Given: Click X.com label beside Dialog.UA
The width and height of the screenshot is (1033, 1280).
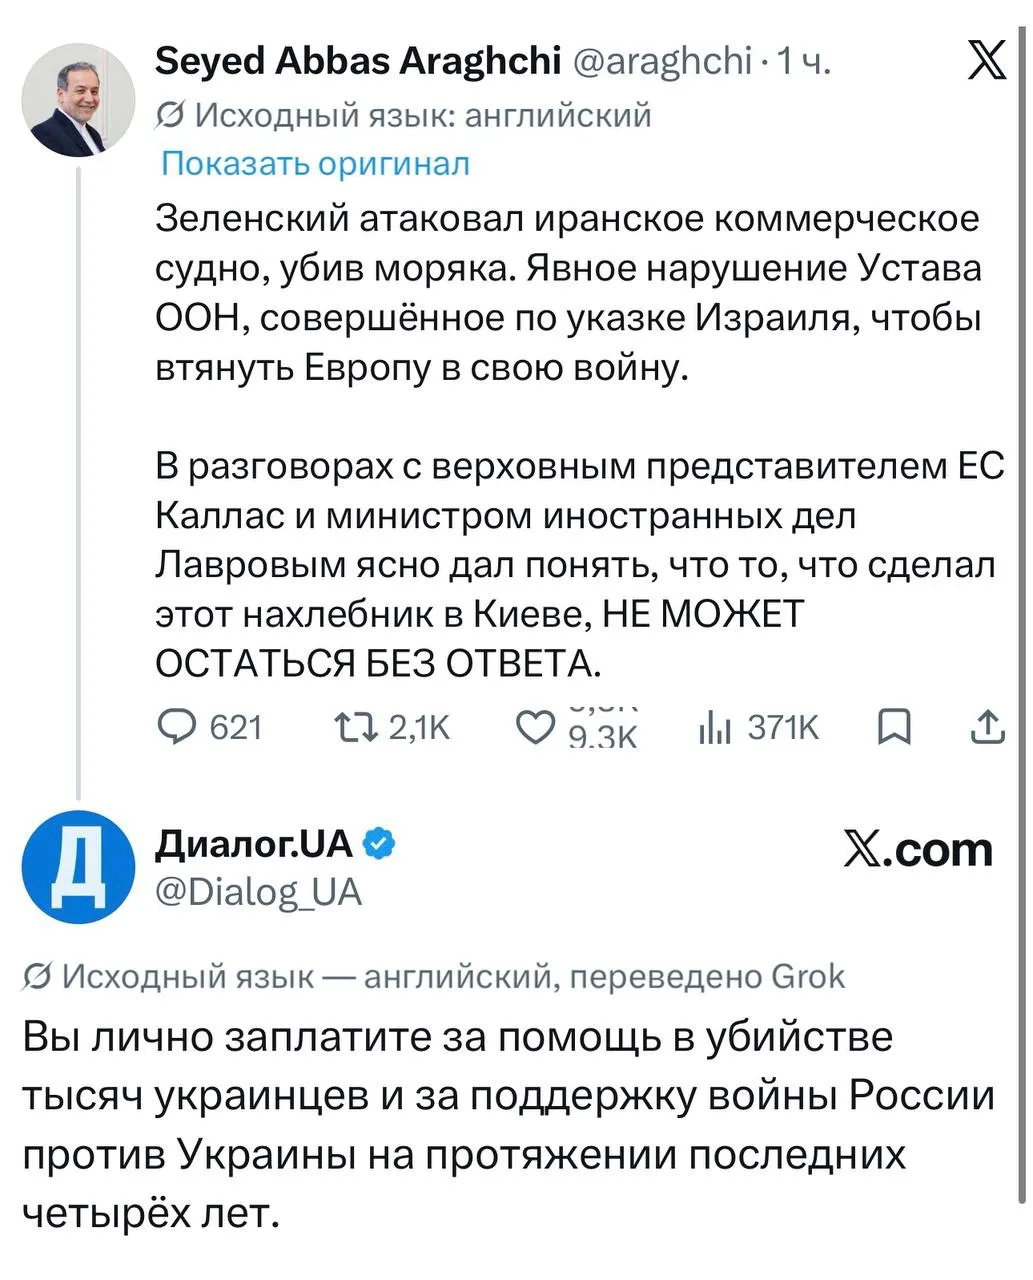Looking at the screenshot, I should click(x=918, y=849).
